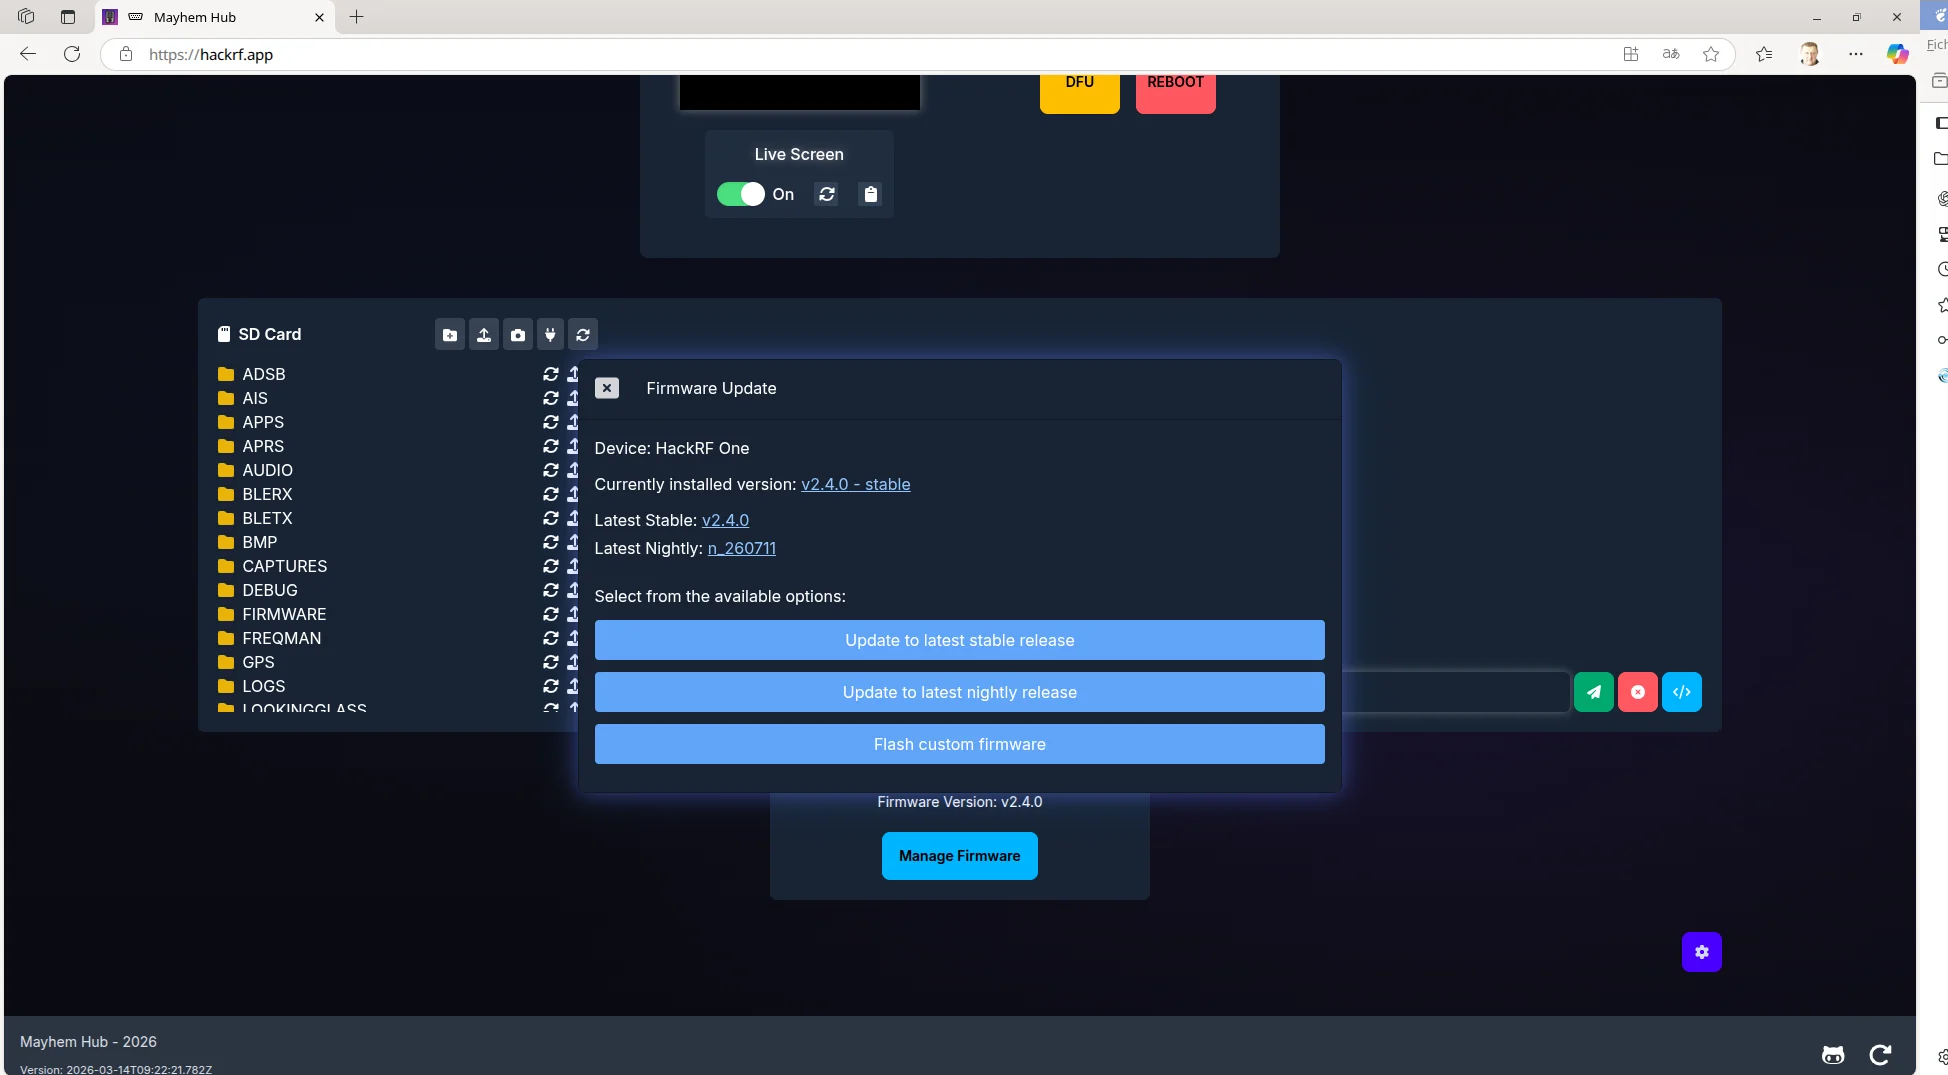The height and width of the screenshot is (1075, 1948).
Task: Refresh the APPS folder row
Action: [551, 422]
